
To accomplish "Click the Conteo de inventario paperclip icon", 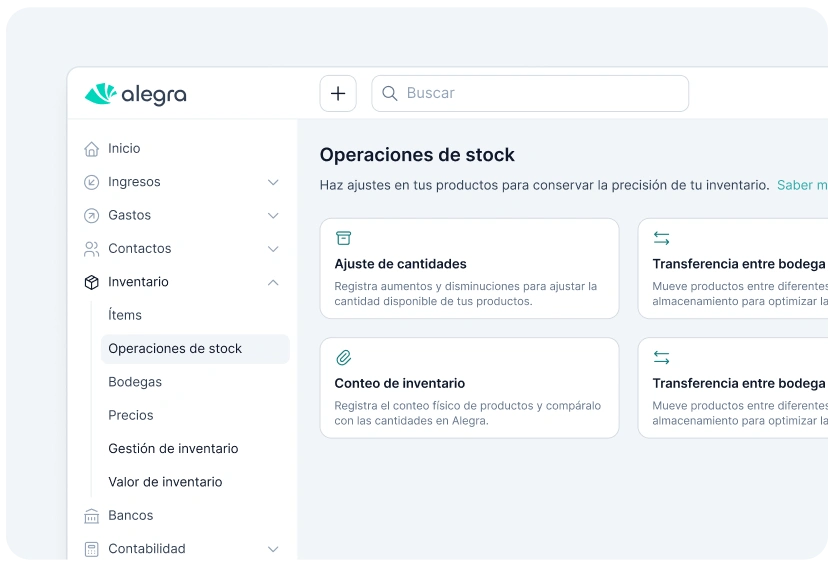I will click(344, 357).
